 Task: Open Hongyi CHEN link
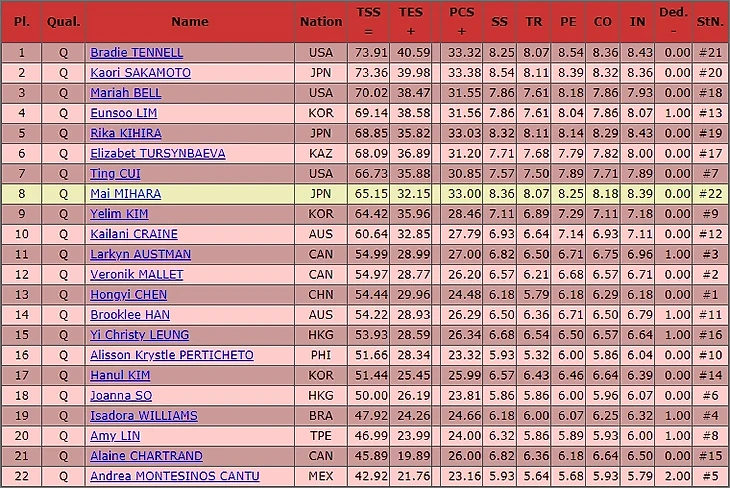[x=128, y=295]
